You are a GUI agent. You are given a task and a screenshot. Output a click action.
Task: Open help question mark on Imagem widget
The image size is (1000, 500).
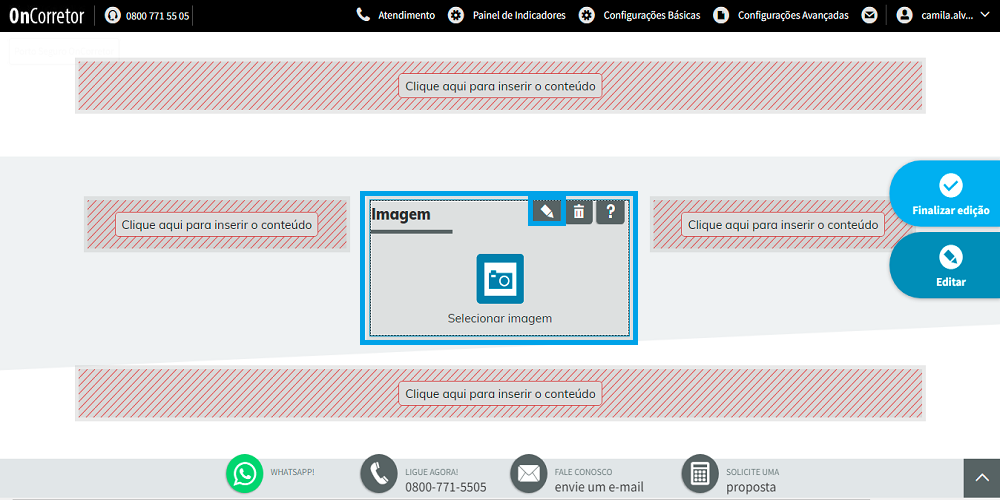click(610, 212)
